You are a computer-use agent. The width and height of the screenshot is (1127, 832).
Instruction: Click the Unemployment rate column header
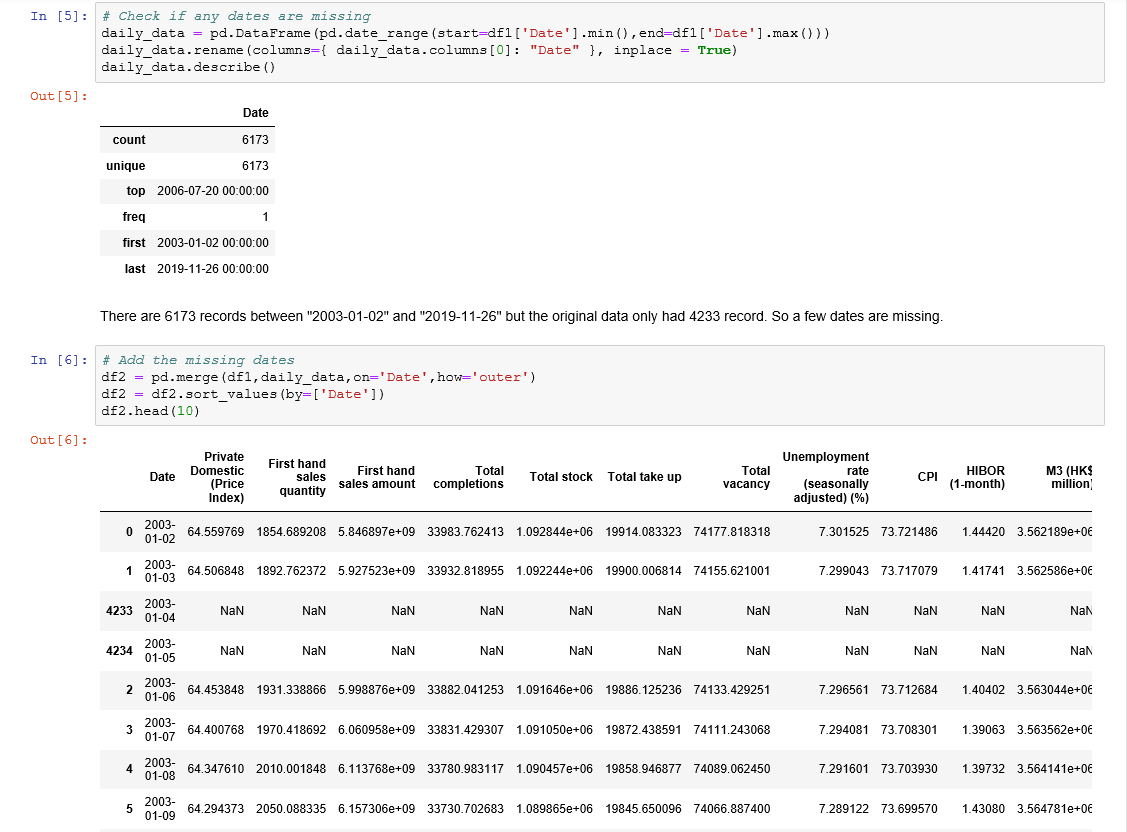(x=826, y=477)
